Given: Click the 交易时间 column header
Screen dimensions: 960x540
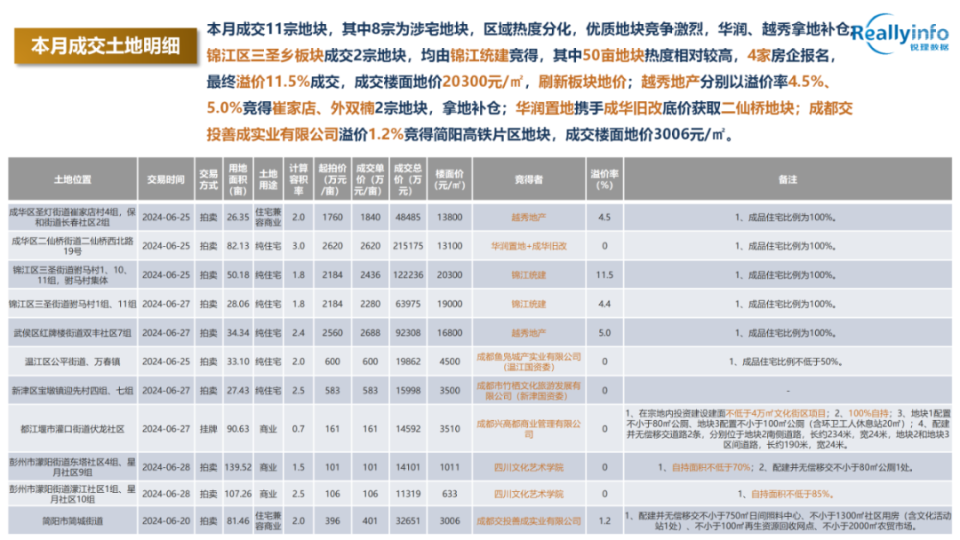Looking at the screenshot, I should (x=166, y=179).
